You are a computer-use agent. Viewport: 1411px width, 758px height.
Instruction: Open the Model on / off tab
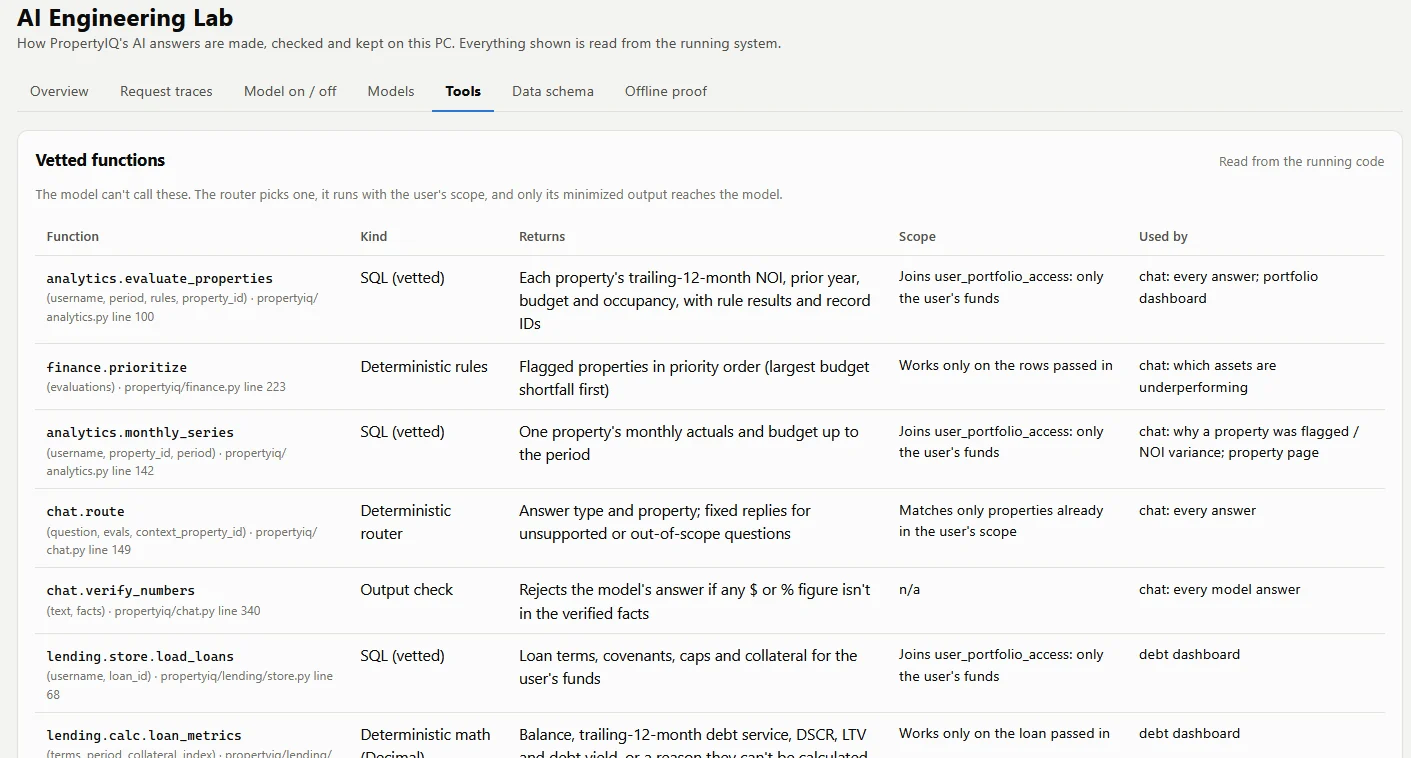[x=290, y=91]
